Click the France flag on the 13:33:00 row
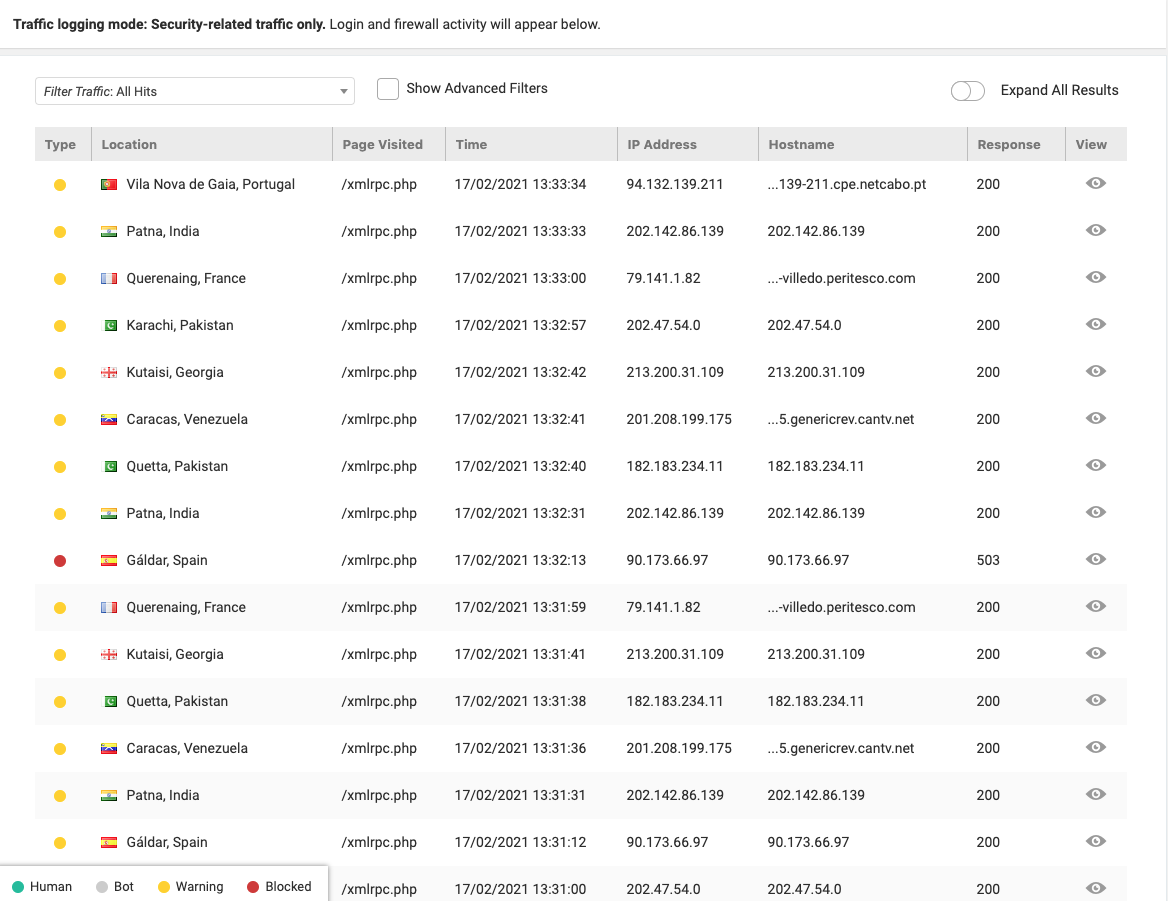The height and width of the screenshot is (901, 1168). (x=109, y=278)
